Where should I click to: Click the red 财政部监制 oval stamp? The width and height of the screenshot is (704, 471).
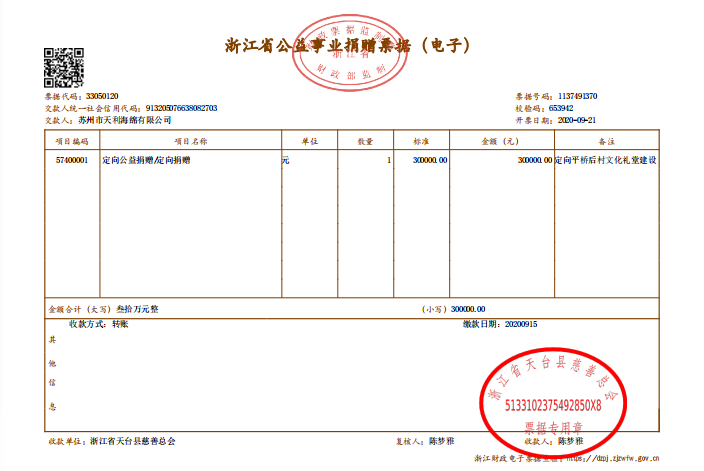pyautogui.click(x=350, y=53)
